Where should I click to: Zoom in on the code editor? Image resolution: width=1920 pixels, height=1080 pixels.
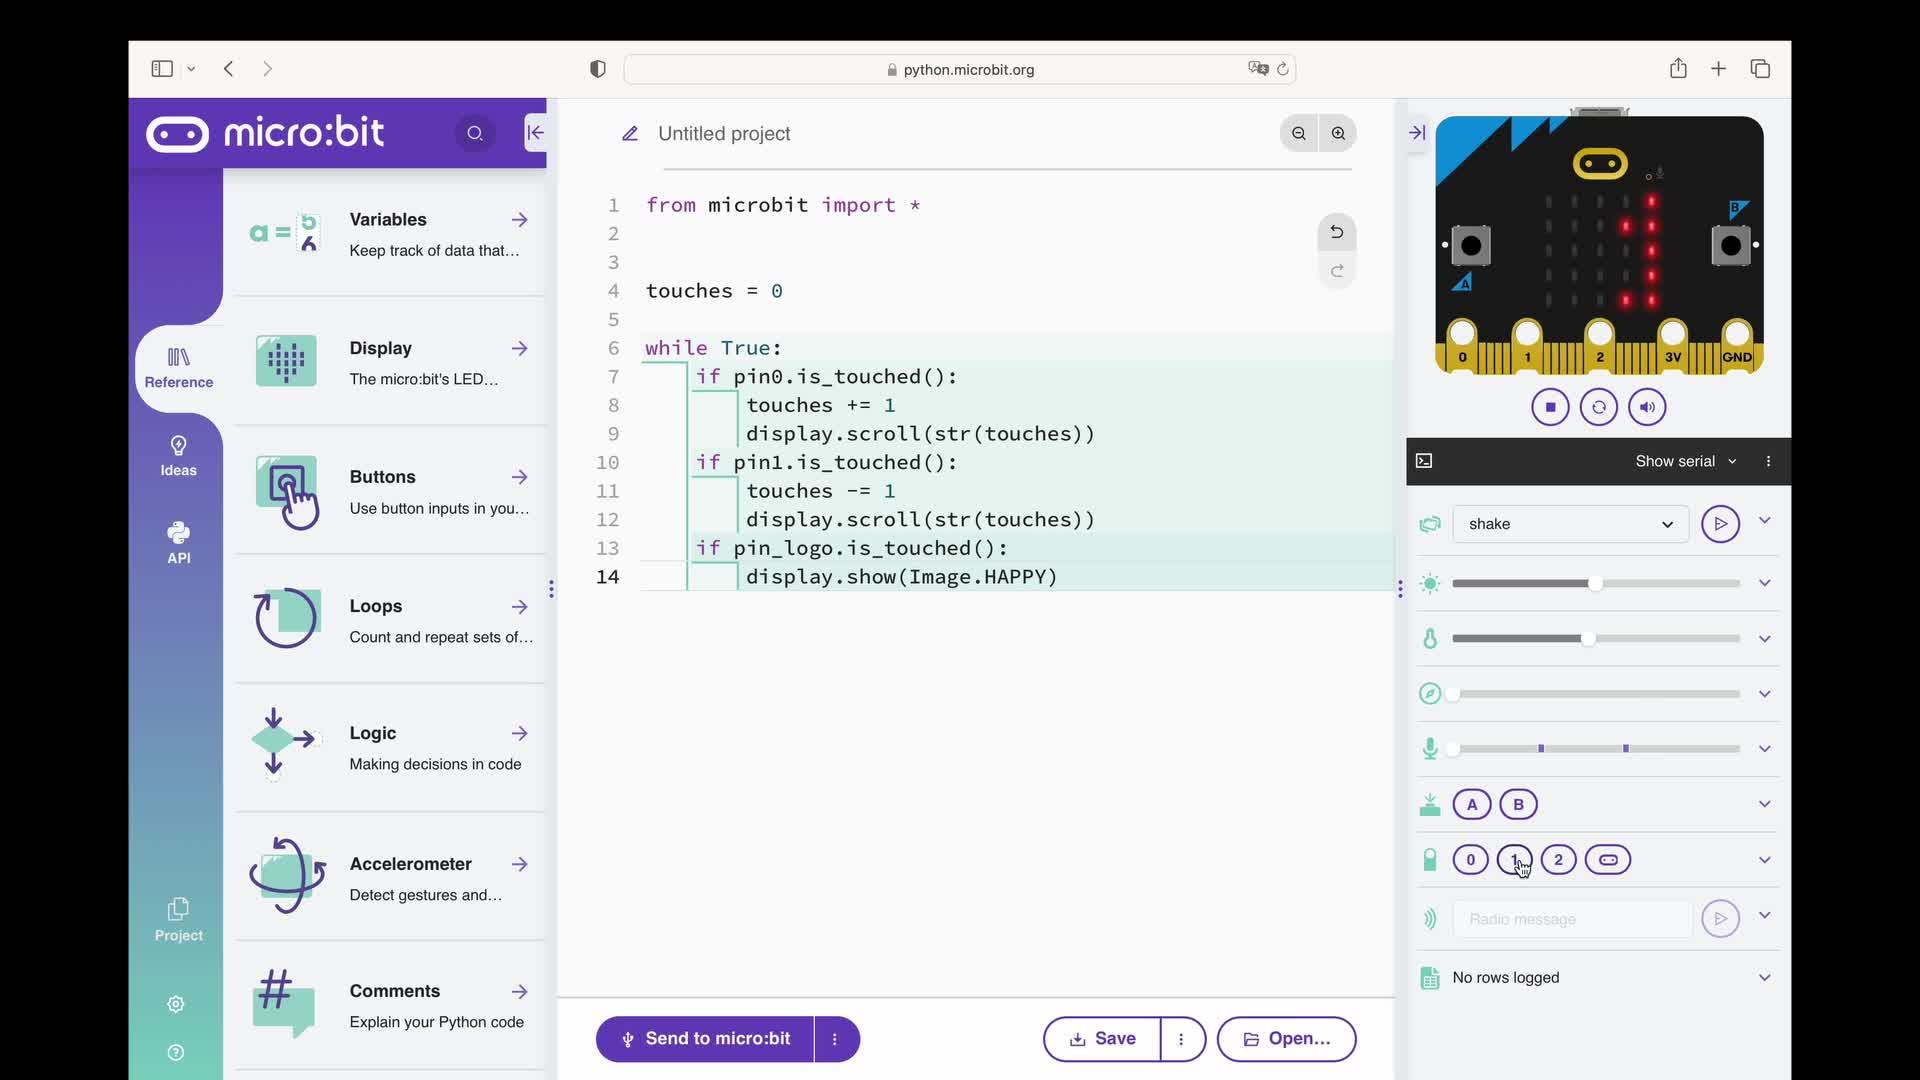[1338, 133]
